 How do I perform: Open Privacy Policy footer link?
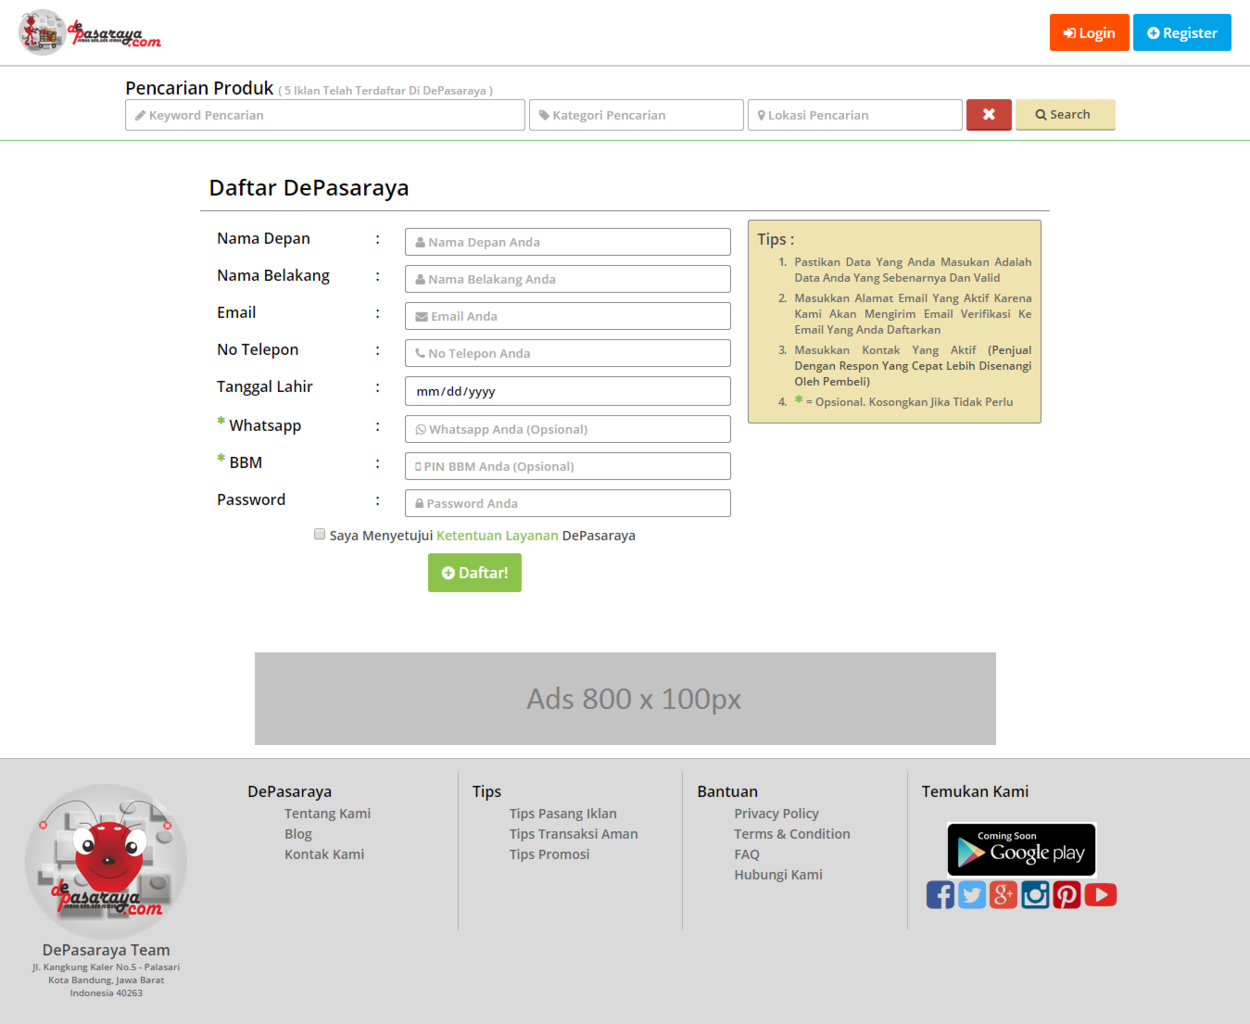pyautogui.click(x=776, y=814)
